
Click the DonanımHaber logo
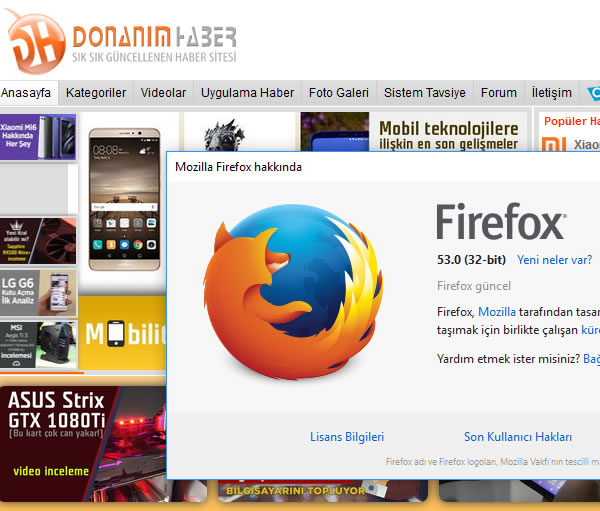pos(122,42)
